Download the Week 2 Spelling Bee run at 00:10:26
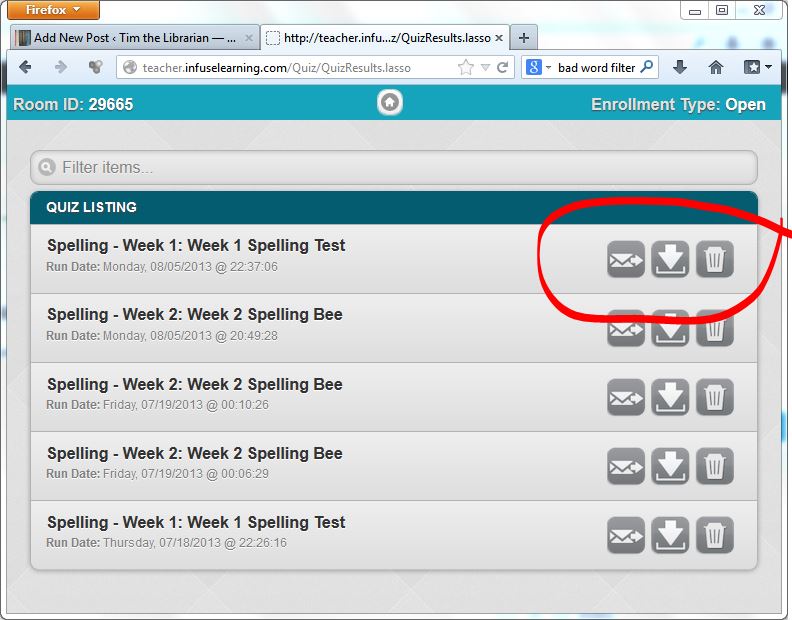The image size is (792, 620). click(670, 398)
